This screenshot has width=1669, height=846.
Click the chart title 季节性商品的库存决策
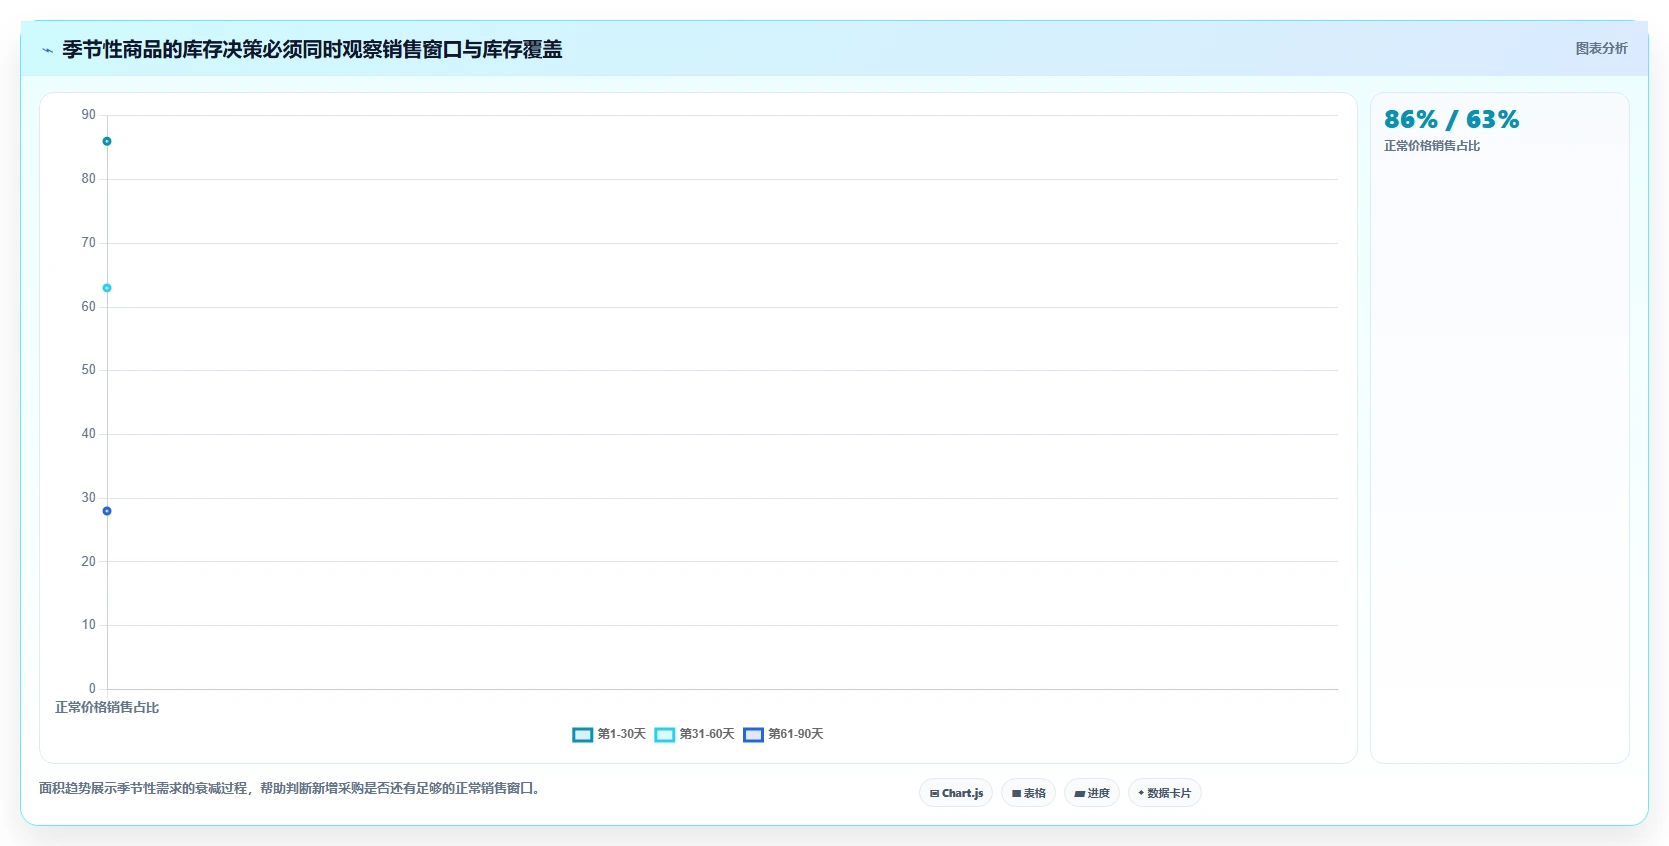(312, 49)
